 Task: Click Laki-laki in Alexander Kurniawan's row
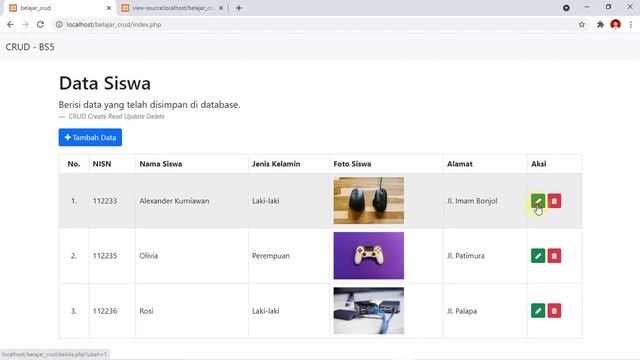(x=265, y=201)
